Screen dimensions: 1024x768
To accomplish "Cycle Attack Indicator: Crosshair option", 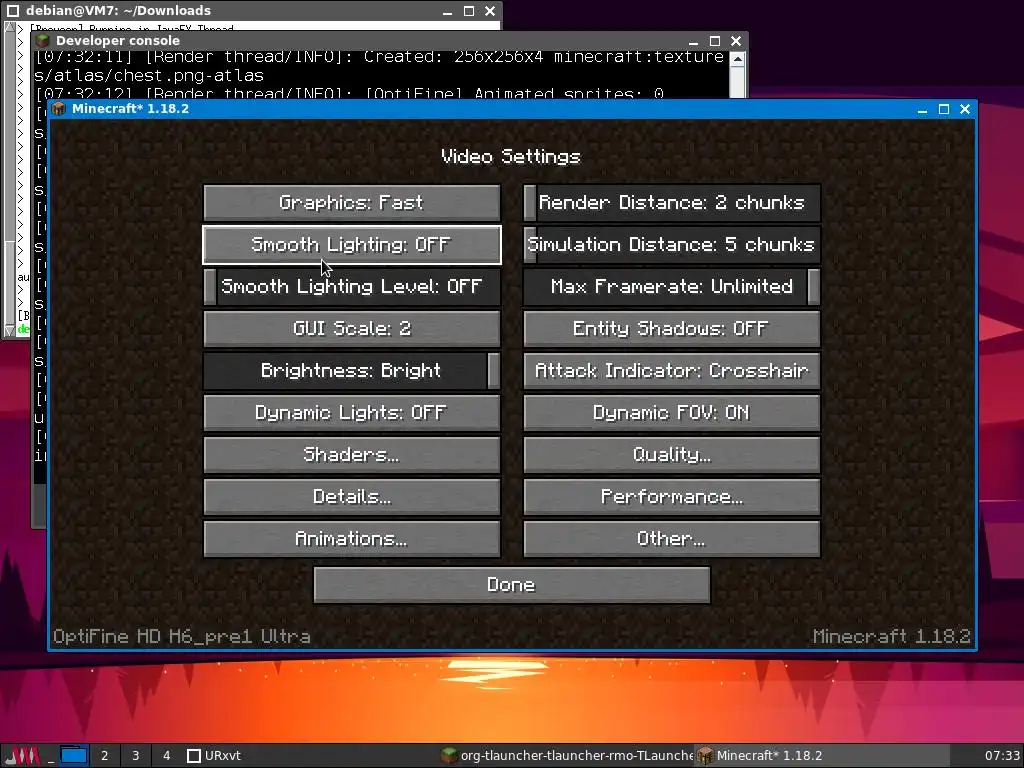I will [672, 371].
